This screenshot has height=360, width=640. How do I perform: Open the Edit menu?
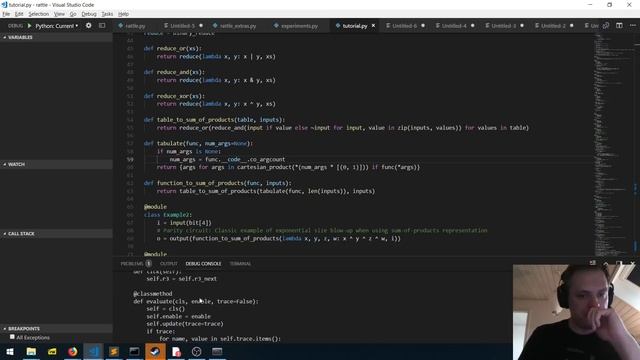[19, 14]
